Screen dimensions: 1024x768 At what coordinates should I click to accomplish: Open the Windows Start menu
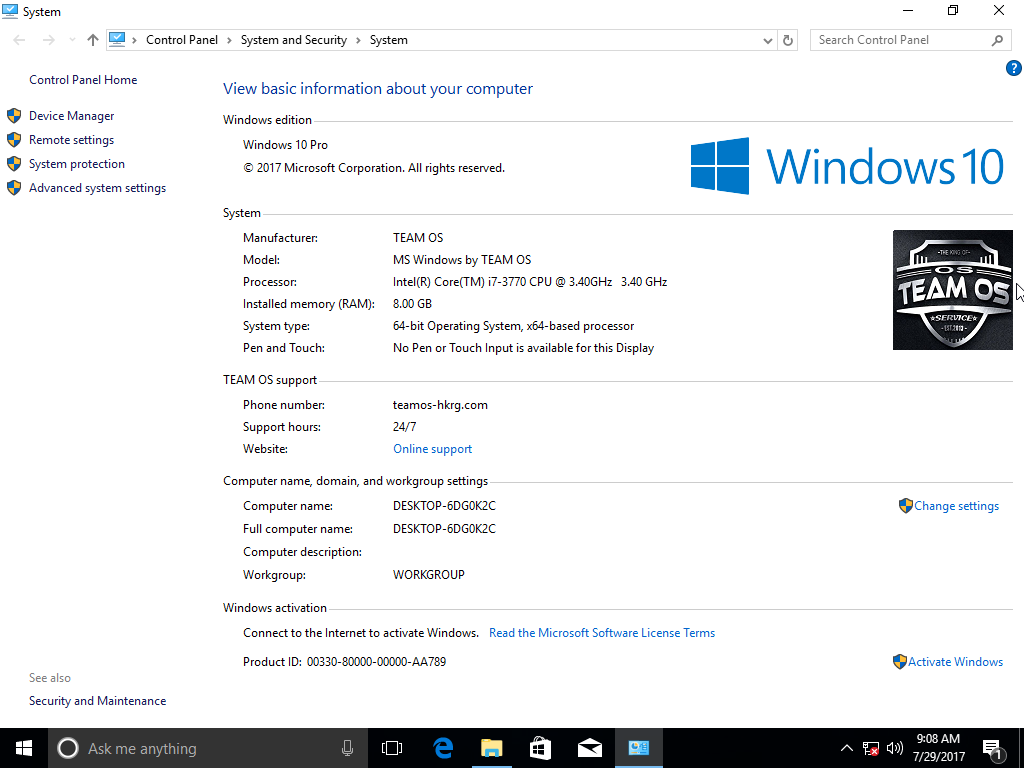click(x=24, y=748)
